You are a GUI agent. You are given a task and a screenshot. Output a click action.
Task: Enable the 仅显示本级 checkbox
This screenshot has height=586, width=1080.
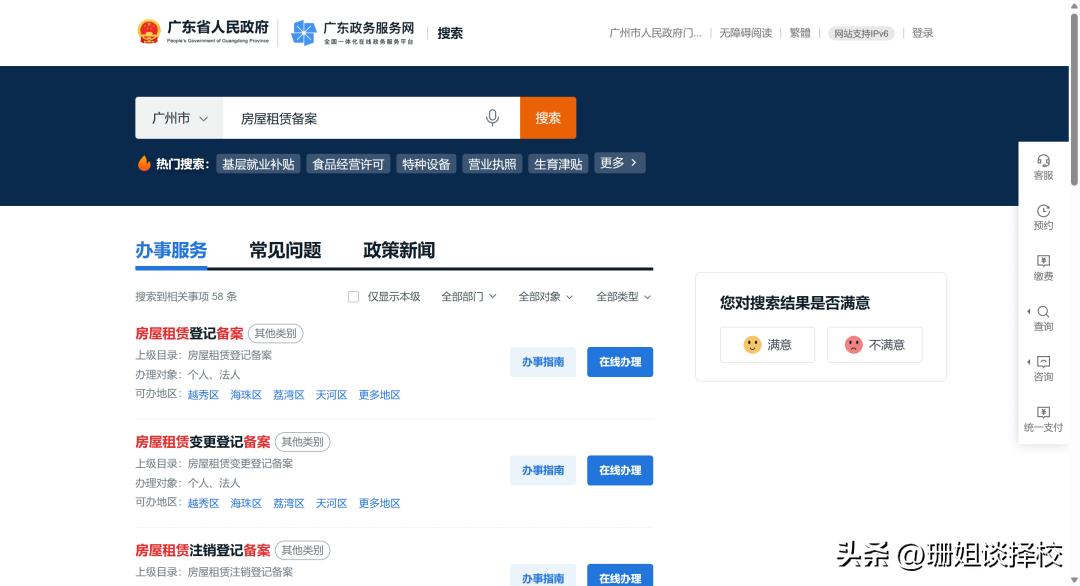[x=353, y=296]
